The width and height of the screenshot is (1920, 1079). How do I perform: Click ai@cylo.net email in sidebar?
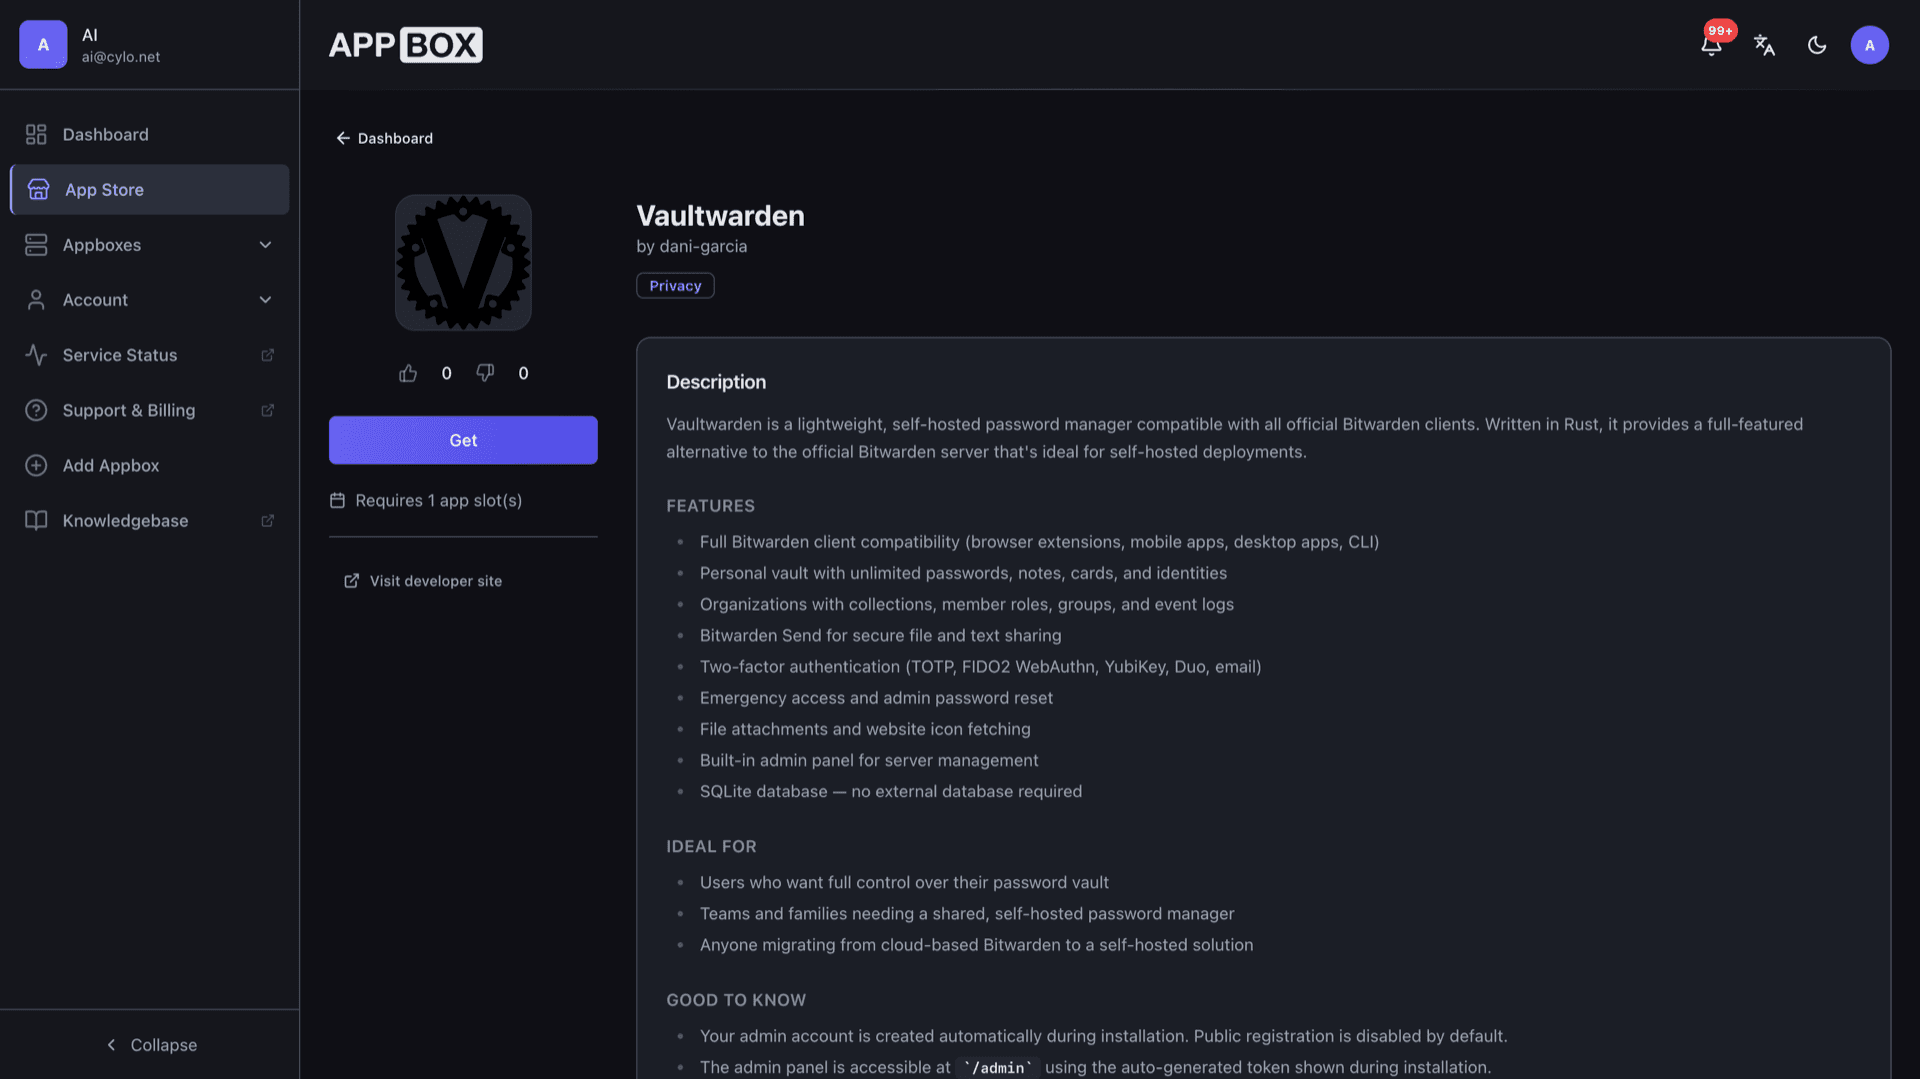coord(120,57)
